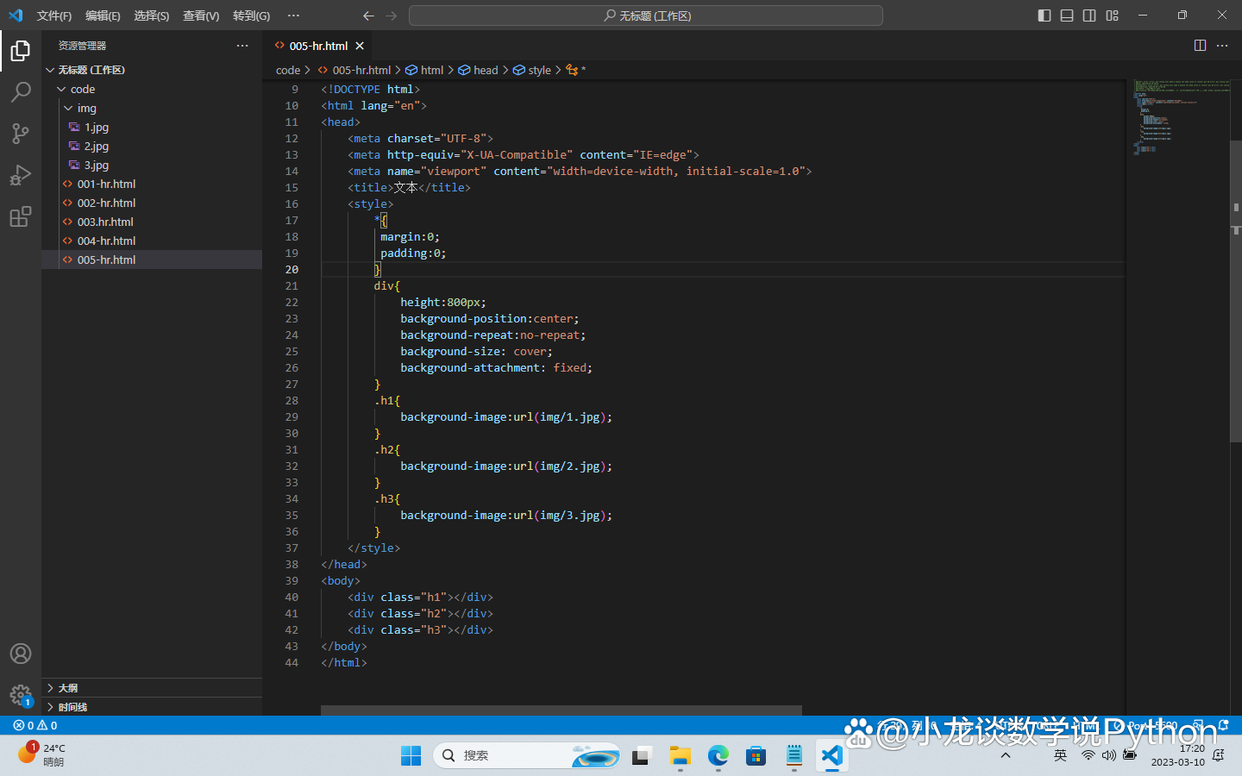The width and height of the screenshot is (1242, 776).
Task: Expand the 大纲 outline section
Action: coord(67,688)
